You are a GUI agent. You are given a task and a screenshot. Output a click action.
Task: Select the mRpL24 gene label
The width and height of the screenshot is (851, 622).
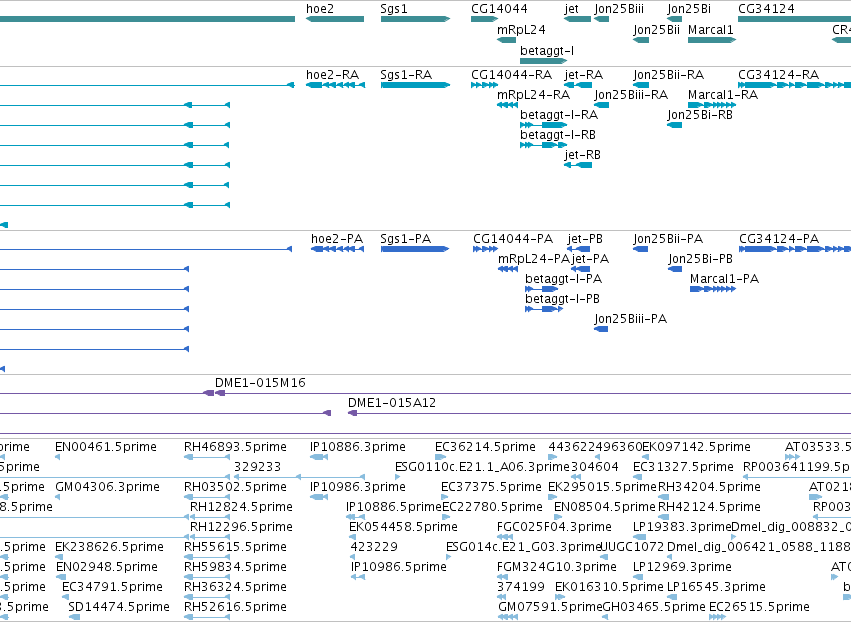tap(521, 30)
